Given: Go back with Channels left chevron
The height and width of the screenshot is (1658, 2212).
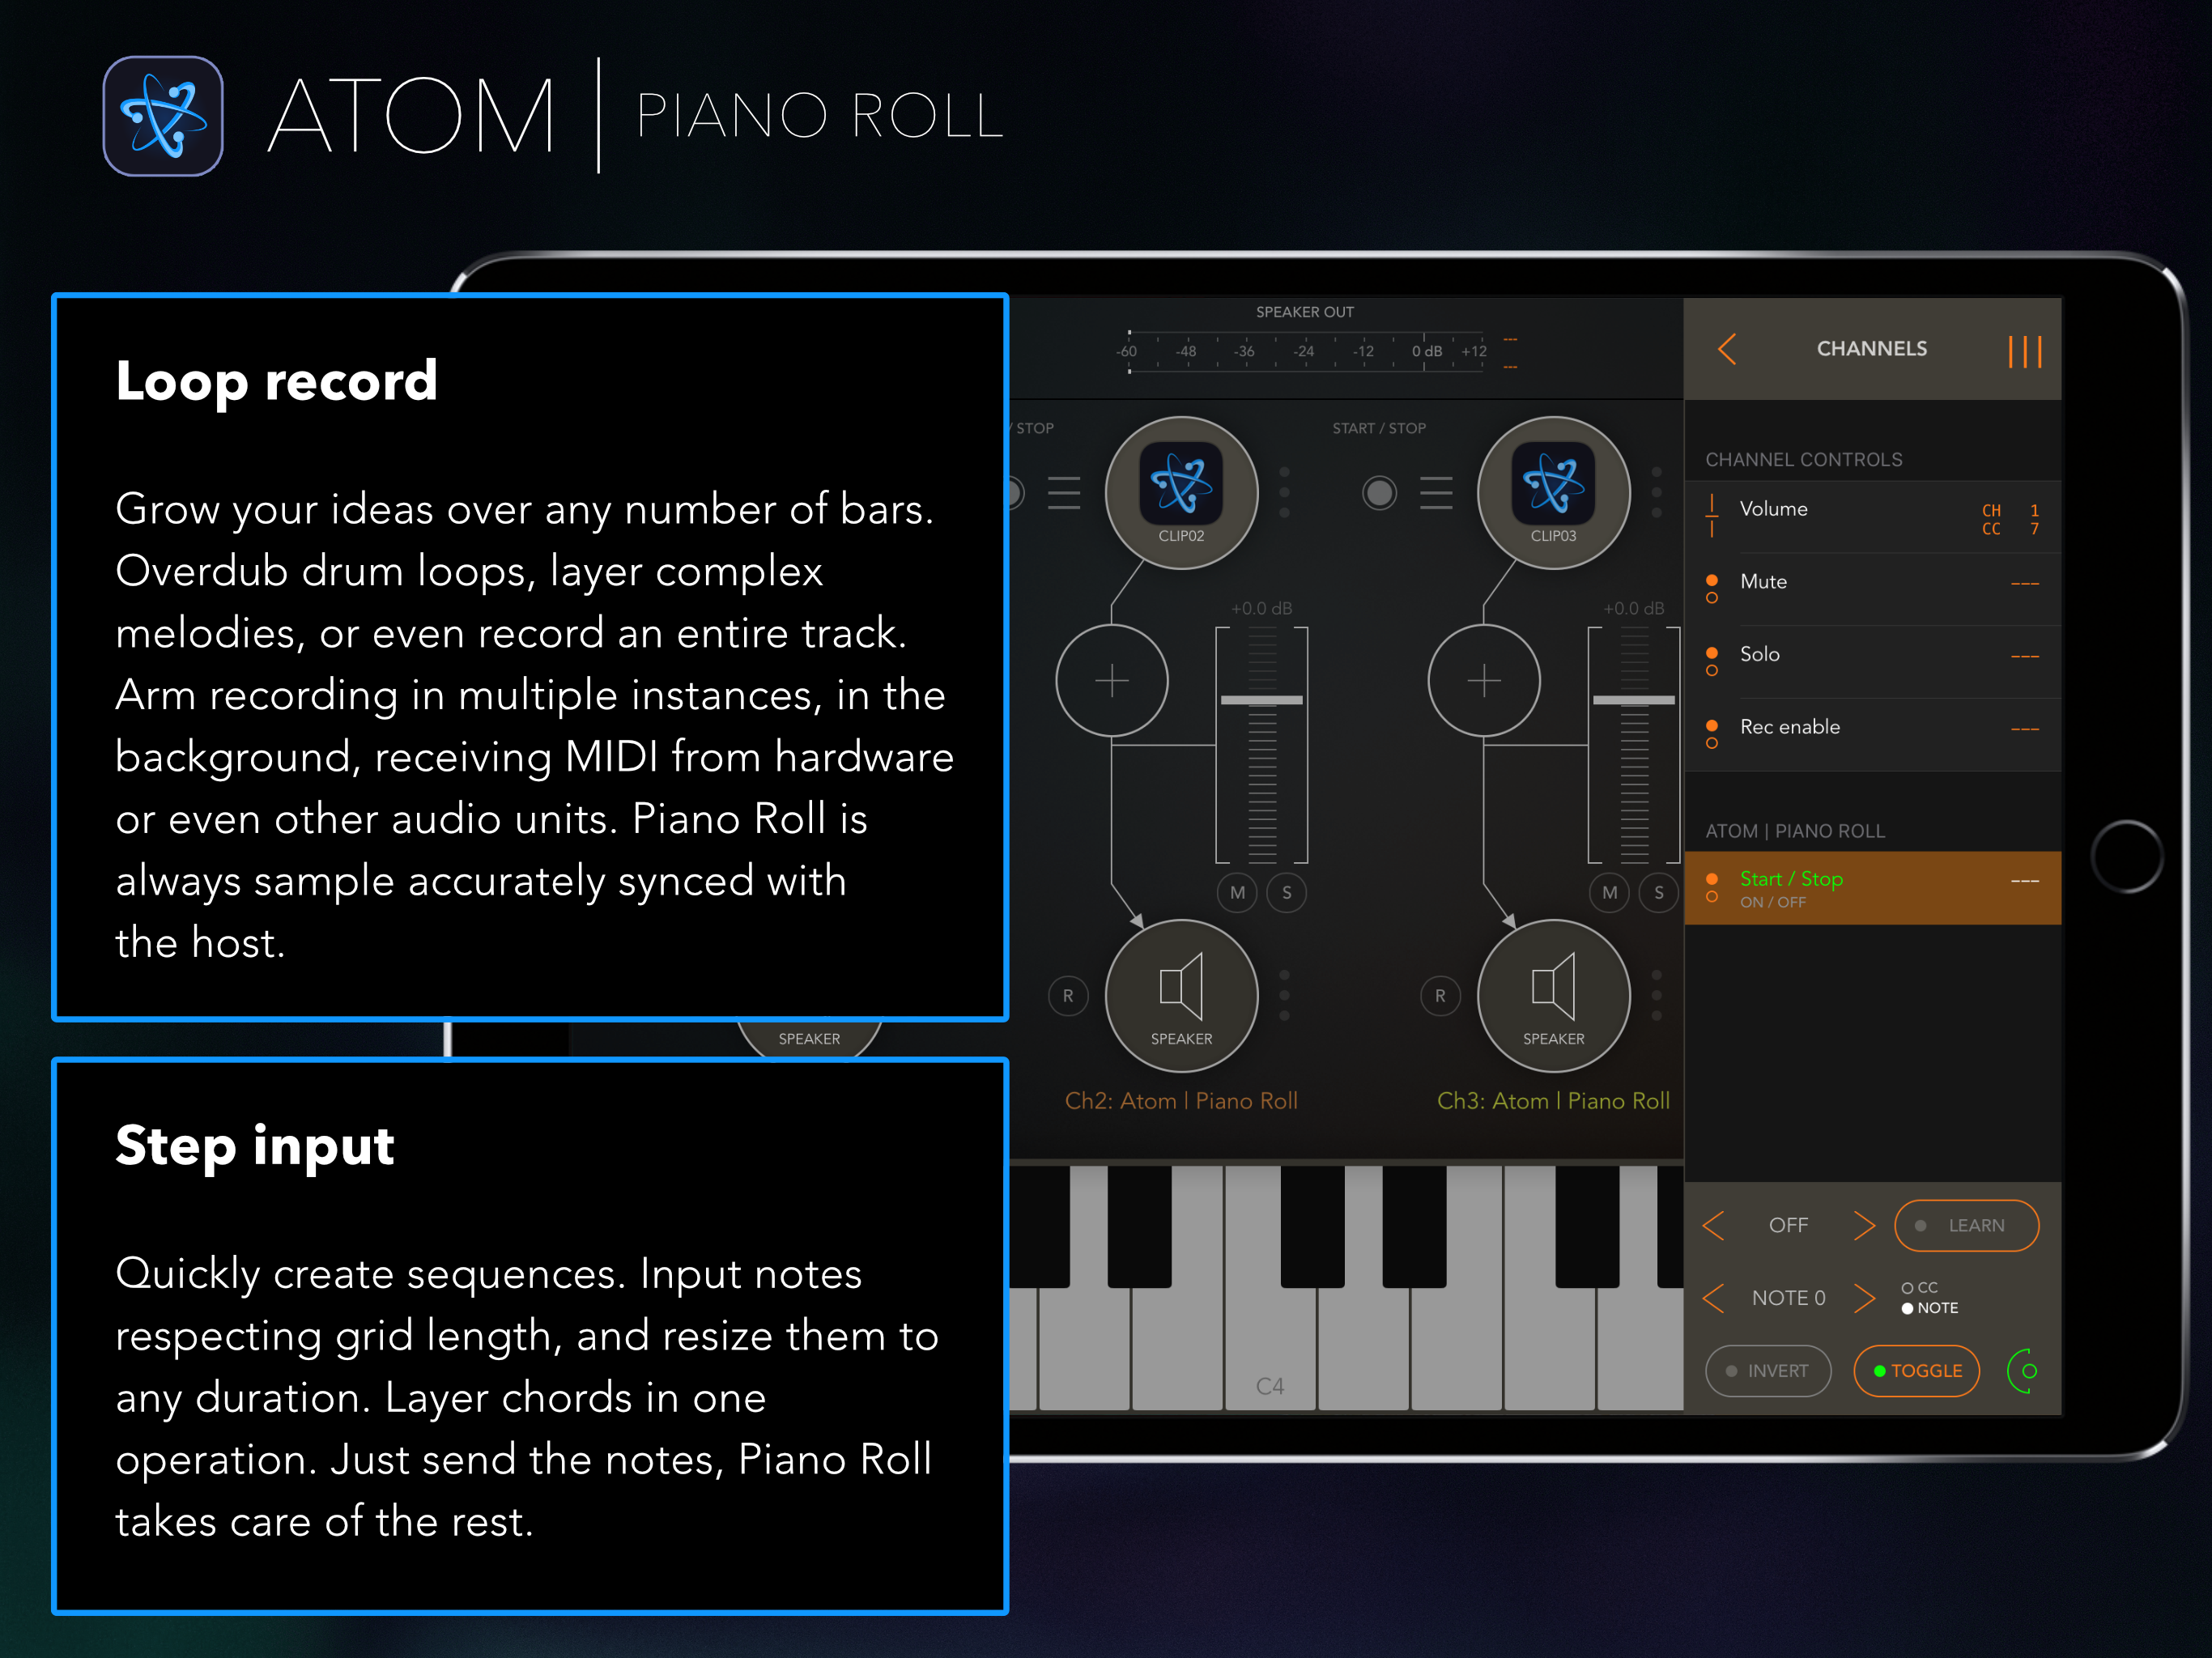Looking at the screenshot, I should pyautogui.click(x=1727, y=349).
